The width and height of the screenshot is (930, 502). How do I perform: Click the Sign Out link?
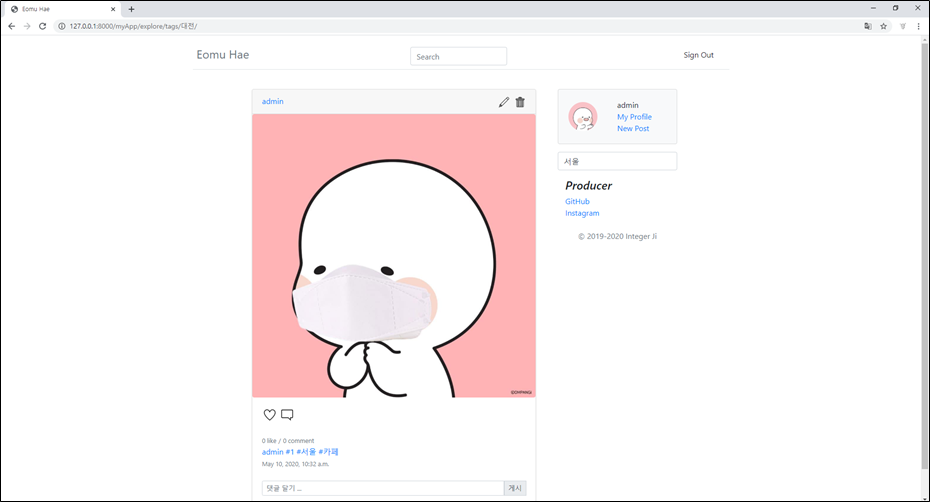pos(698,55)
